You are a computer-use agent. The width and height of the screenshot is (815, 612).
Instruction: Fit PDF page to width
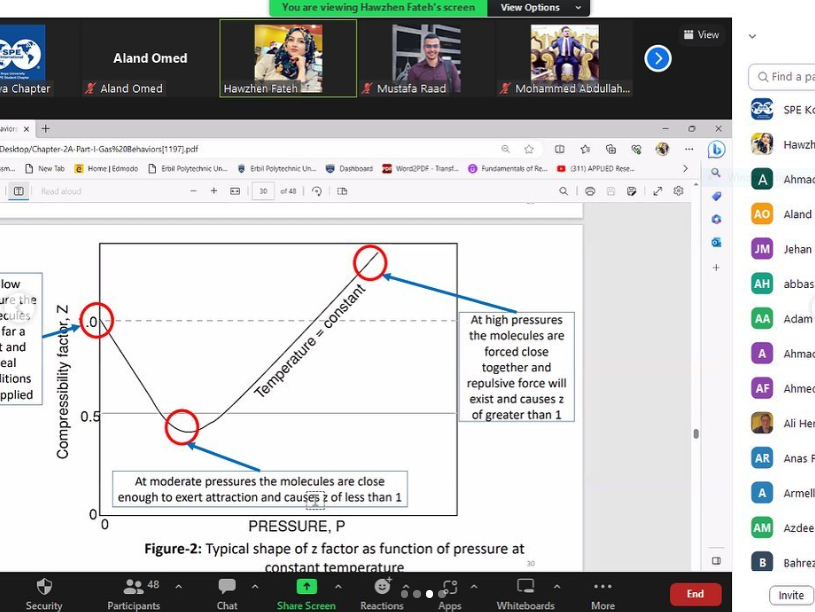coord(235,191)
